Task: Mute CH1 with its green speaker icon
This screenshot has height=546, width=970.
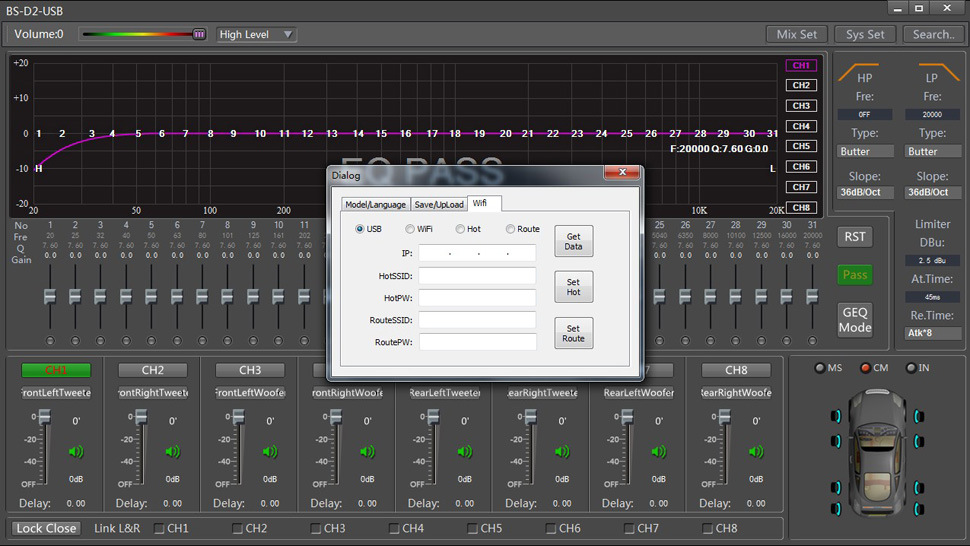Action: tap(77, 452)
